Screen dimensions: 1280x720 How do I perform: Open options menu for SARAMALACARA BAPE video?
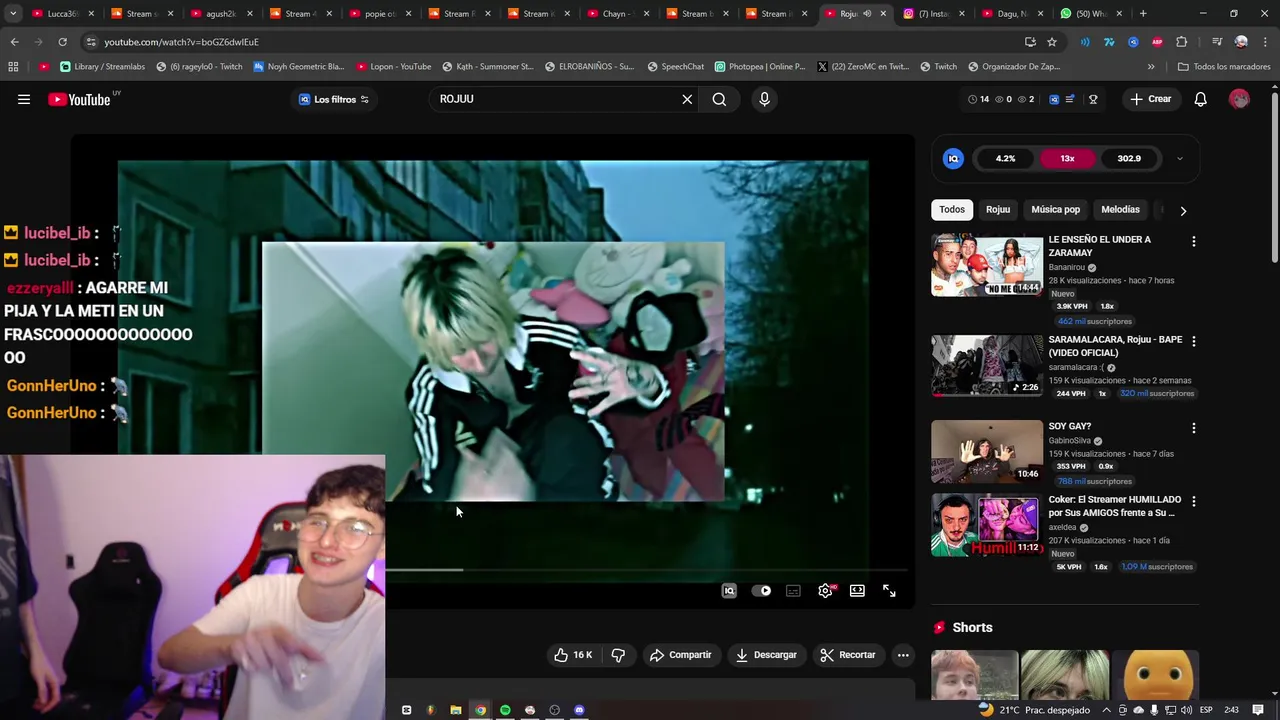click(x=1193, y=341)
